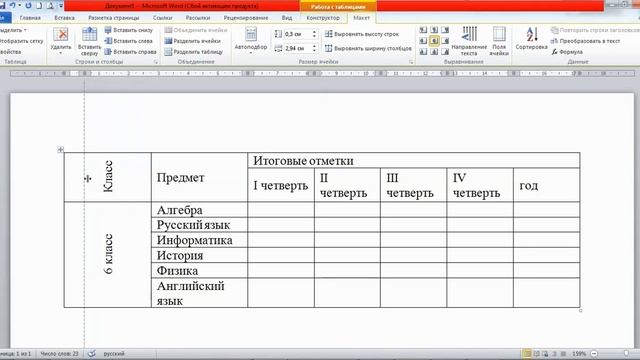This screenshot has width=640, height=360.
Task: Open the Вид tab
Action: coord(287,18)
